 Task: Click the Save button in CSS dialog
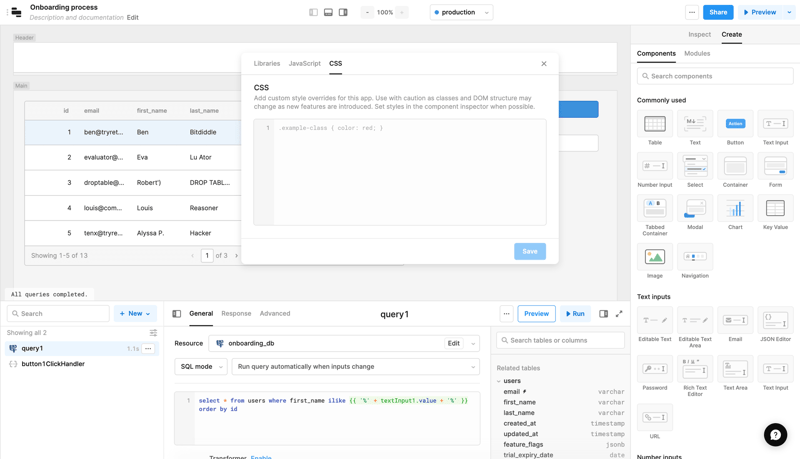coord(530,251)
